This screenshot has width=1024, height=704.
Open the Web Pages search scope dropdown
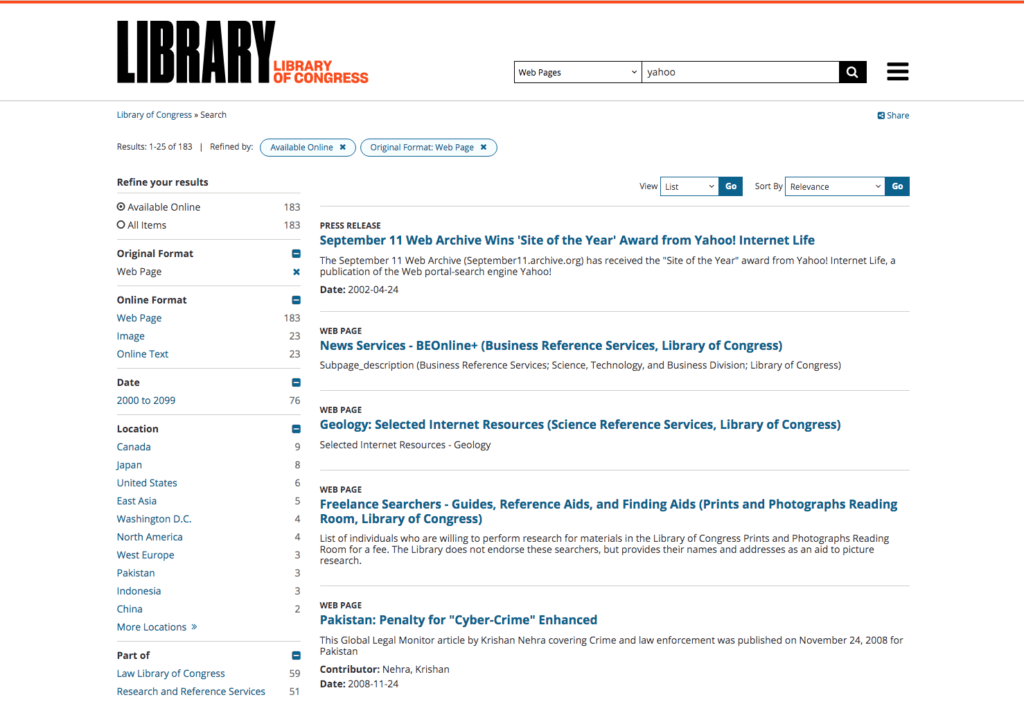click(577, 72)
